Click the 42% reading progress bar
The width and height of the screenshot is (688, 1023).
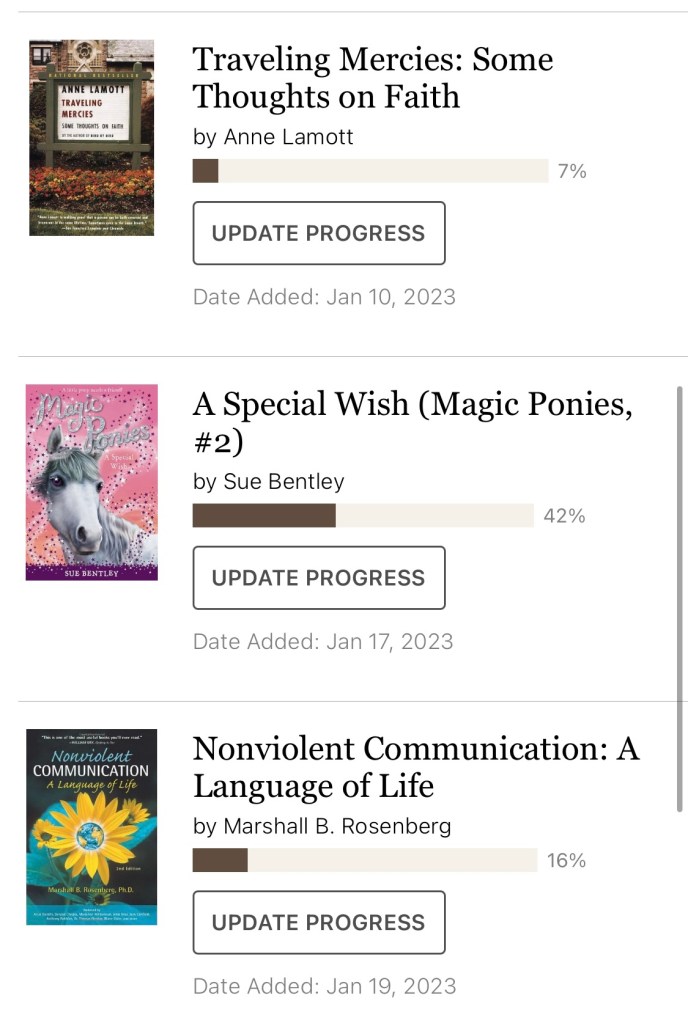click(x=362, y=516)
